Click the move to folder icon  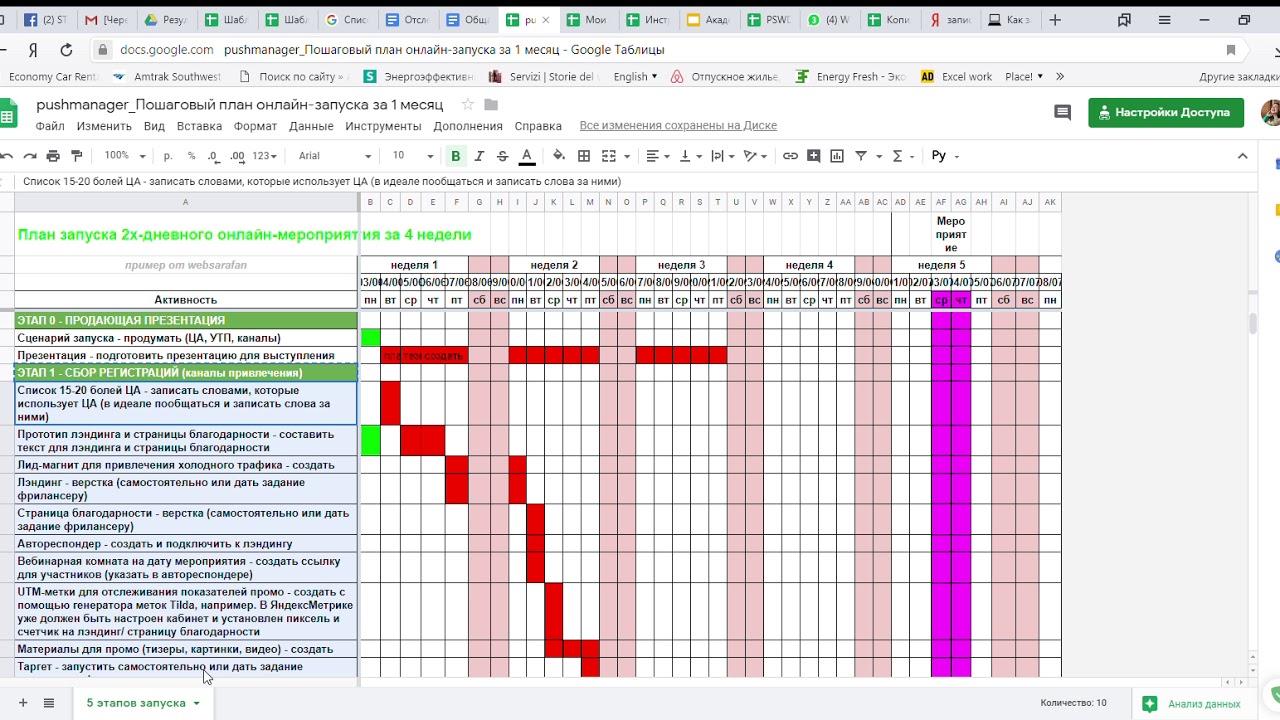pyautogui.click(x=491, y=105)
